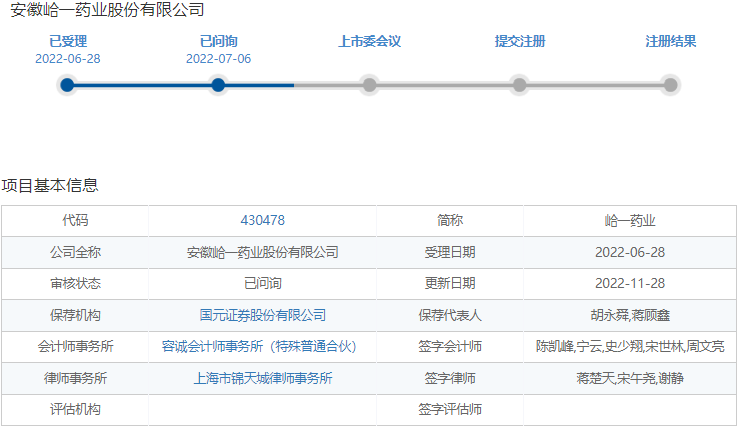The width and height of the screenshot is (738, 427).
Task: Select the grey dot under 提交注册
Action: 520,85
